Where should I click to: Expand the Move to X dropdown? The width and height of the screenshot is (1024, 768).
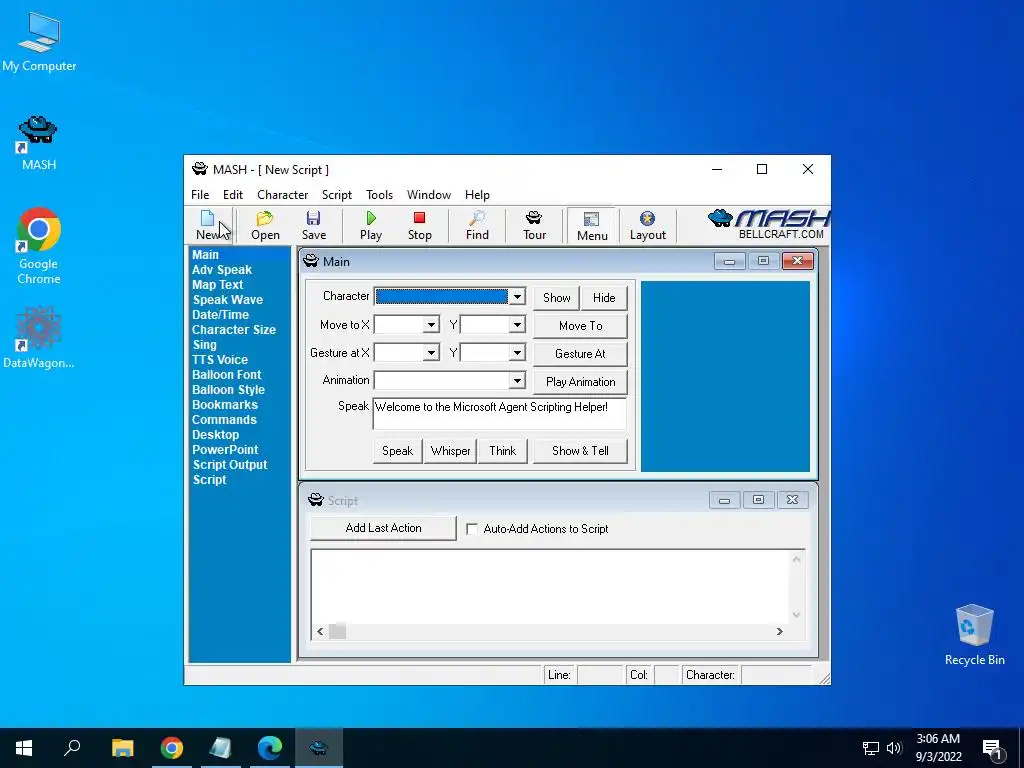(431, 325)
